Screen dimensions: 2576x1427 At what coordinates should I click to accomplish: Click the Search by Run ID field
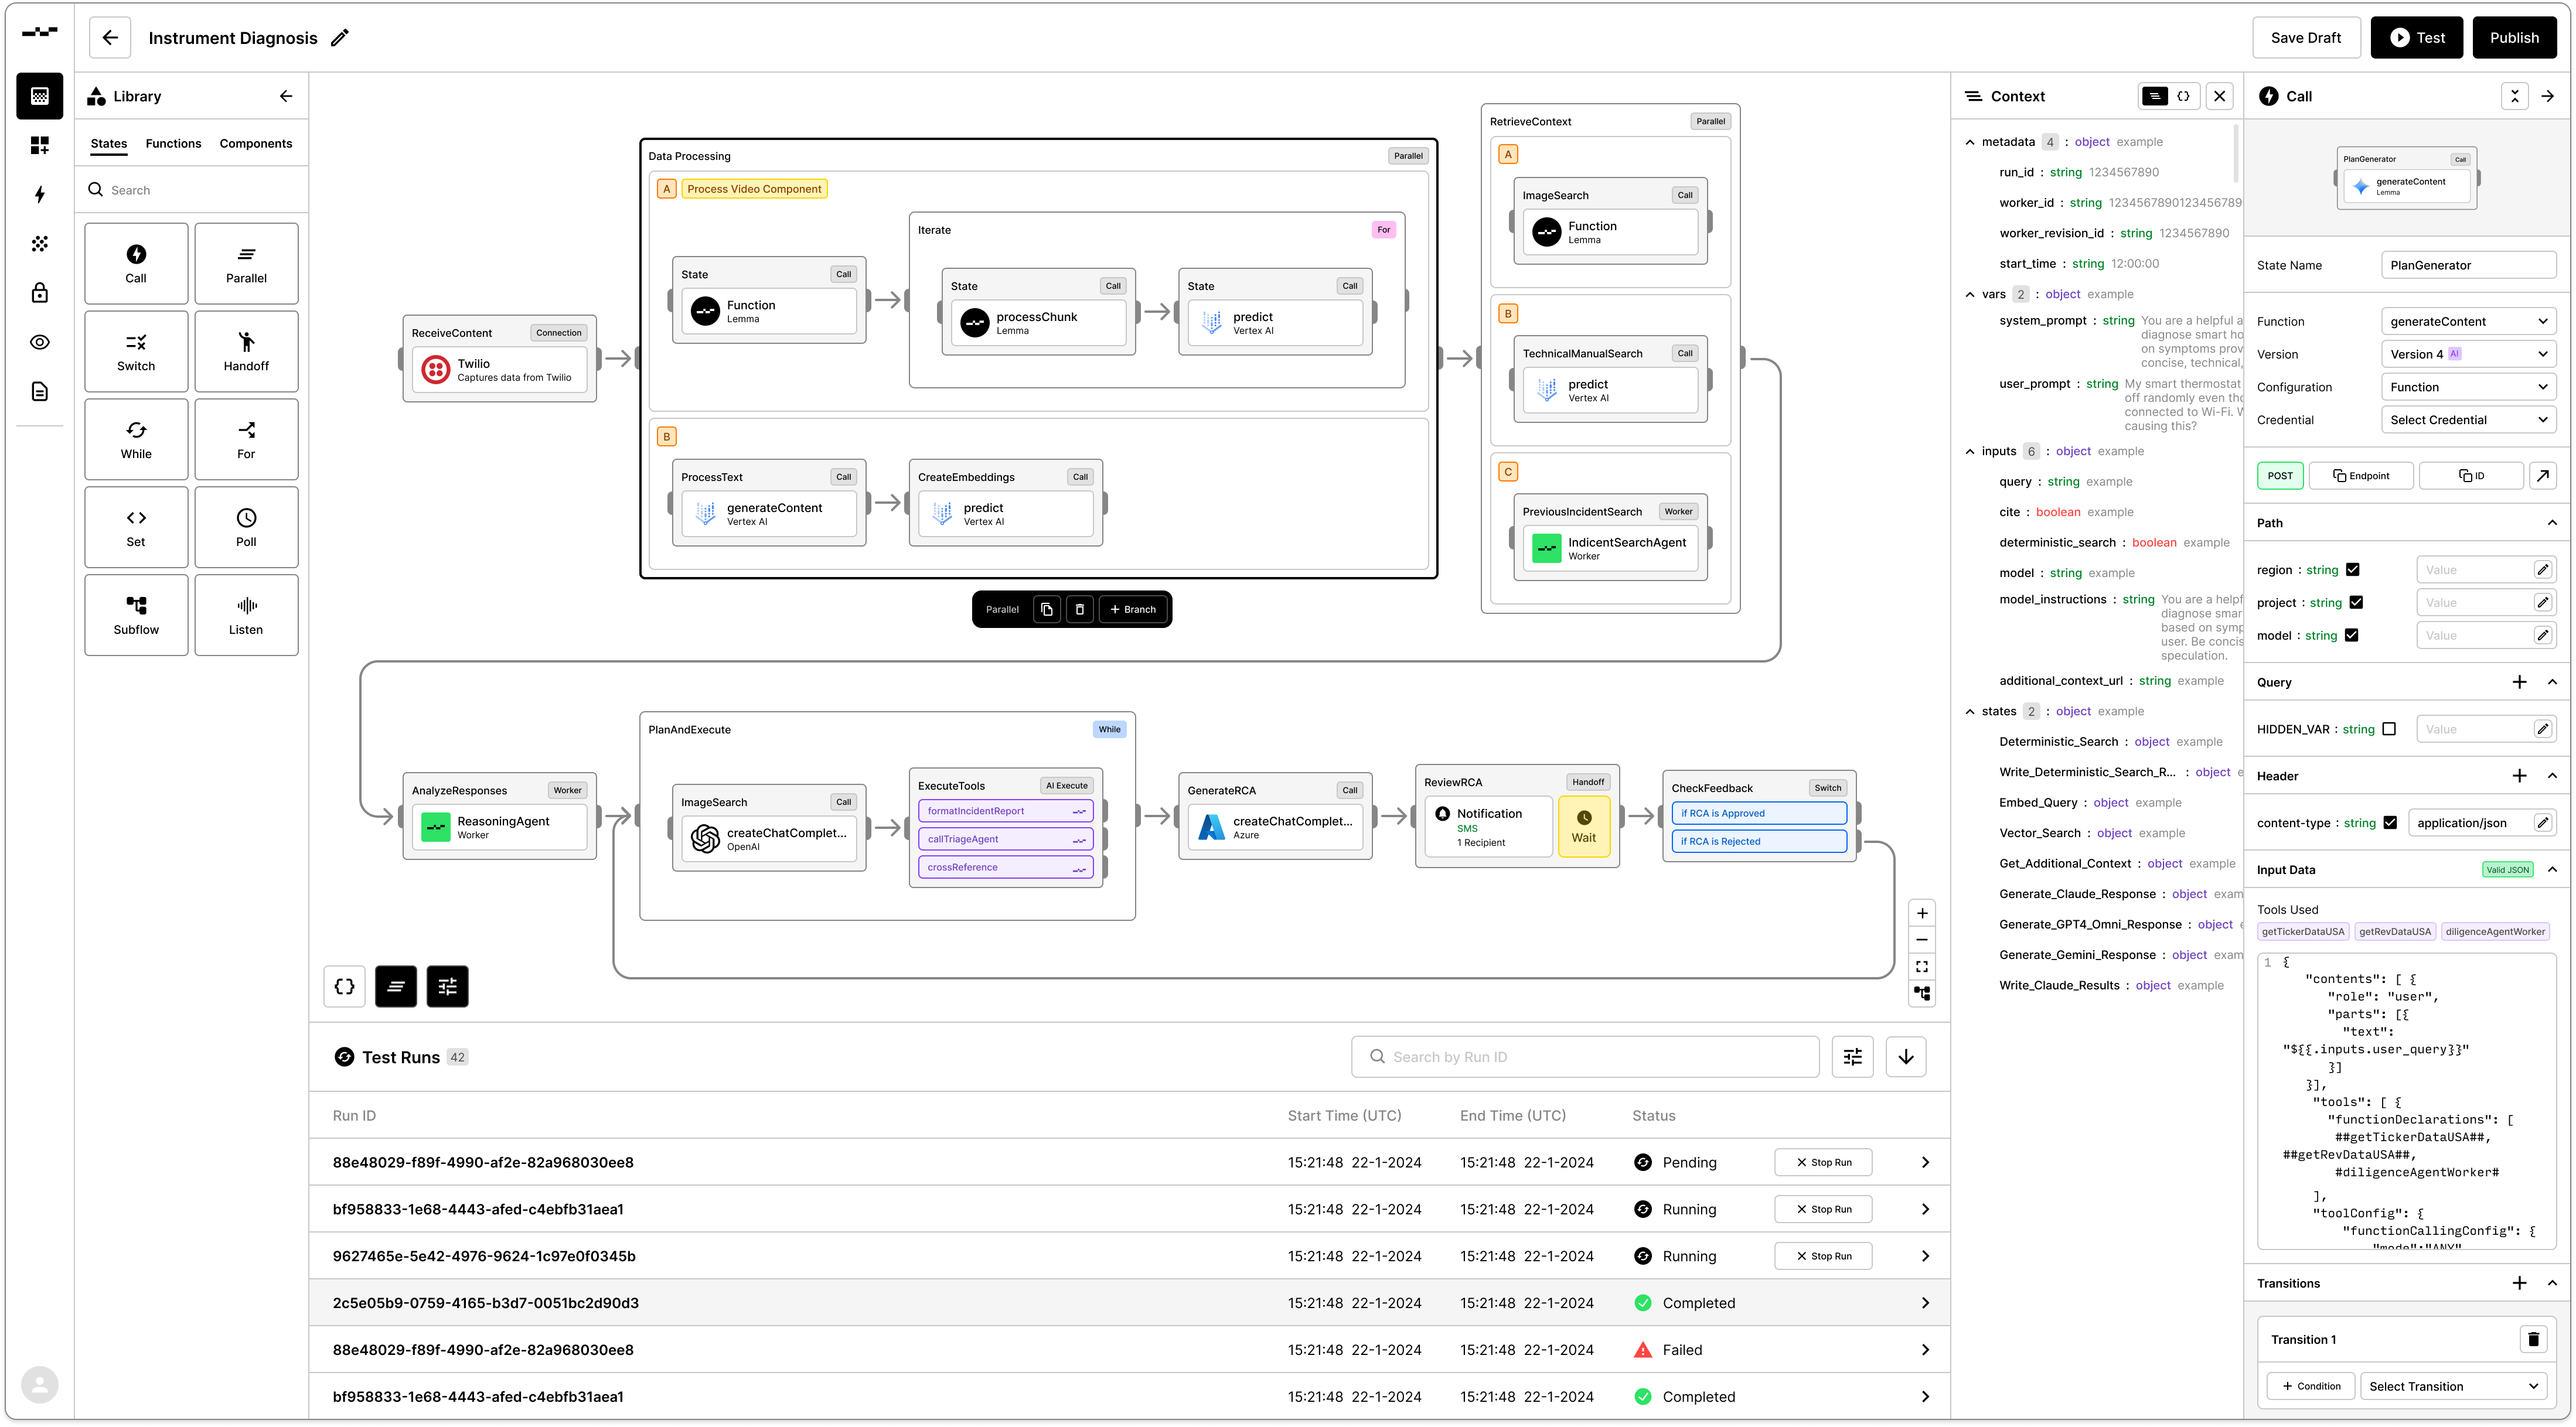click(x=1585, y=1057)
